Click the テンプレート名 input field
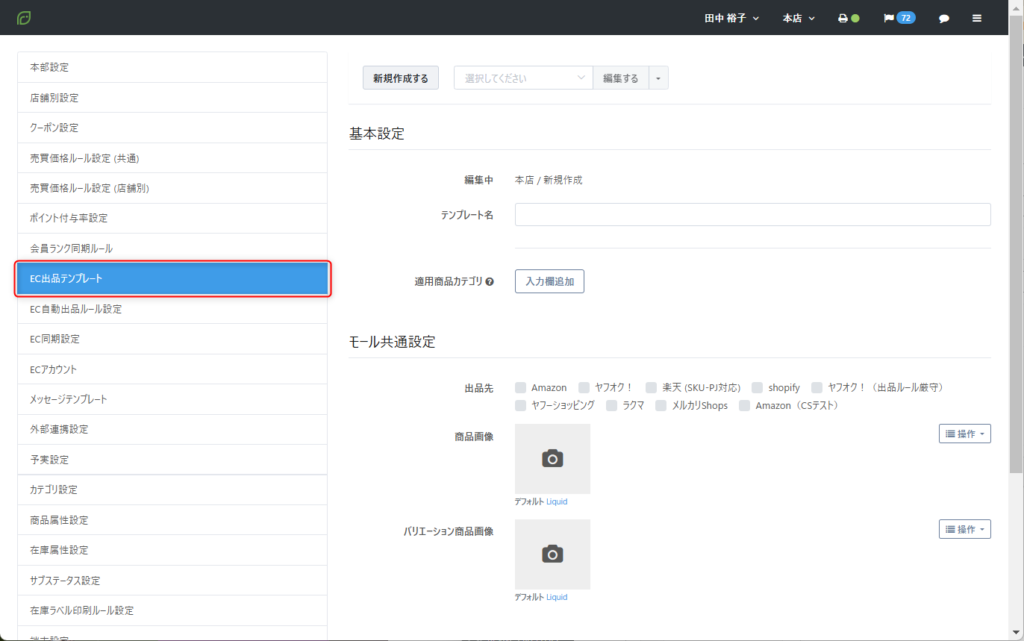1024x641 pixels. point(752,215)
